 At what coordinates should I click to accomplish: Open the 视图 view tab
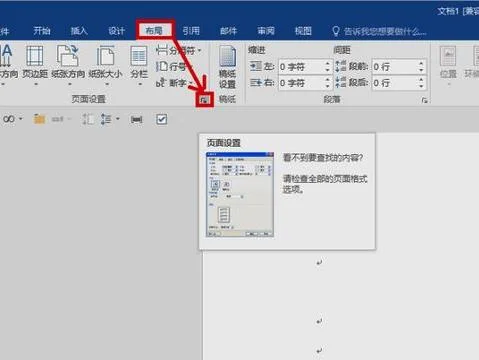(x=303, y=31)
